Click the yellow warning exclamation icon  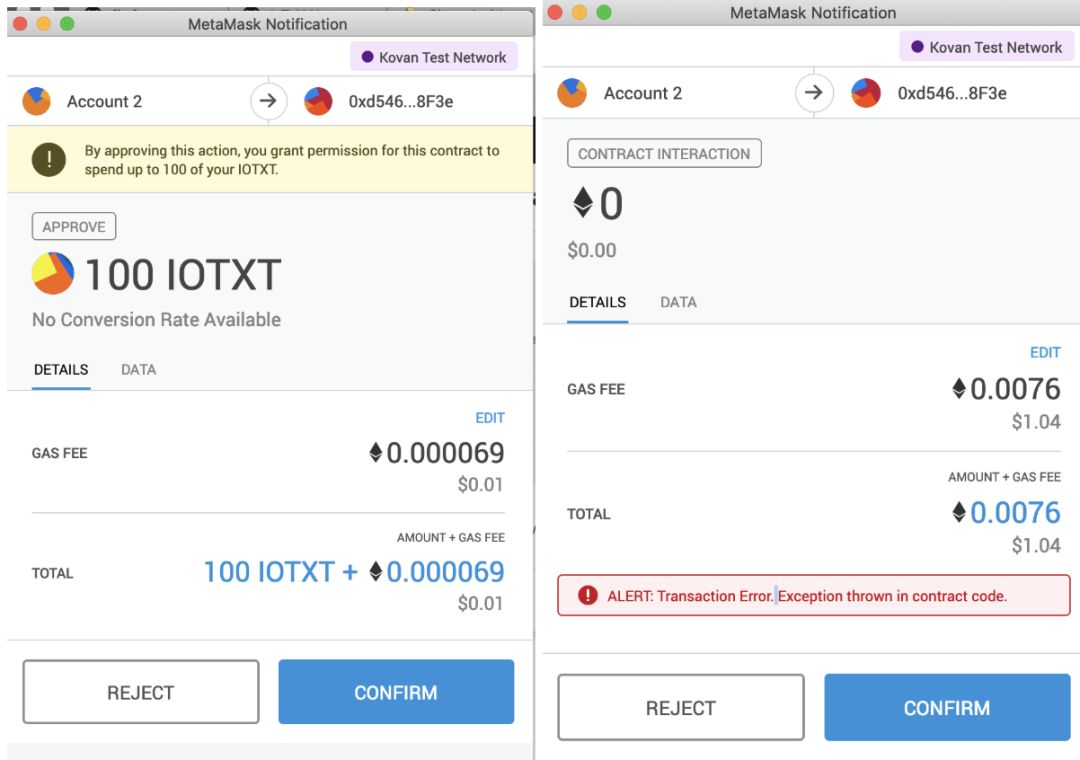(x=49, y=159)
